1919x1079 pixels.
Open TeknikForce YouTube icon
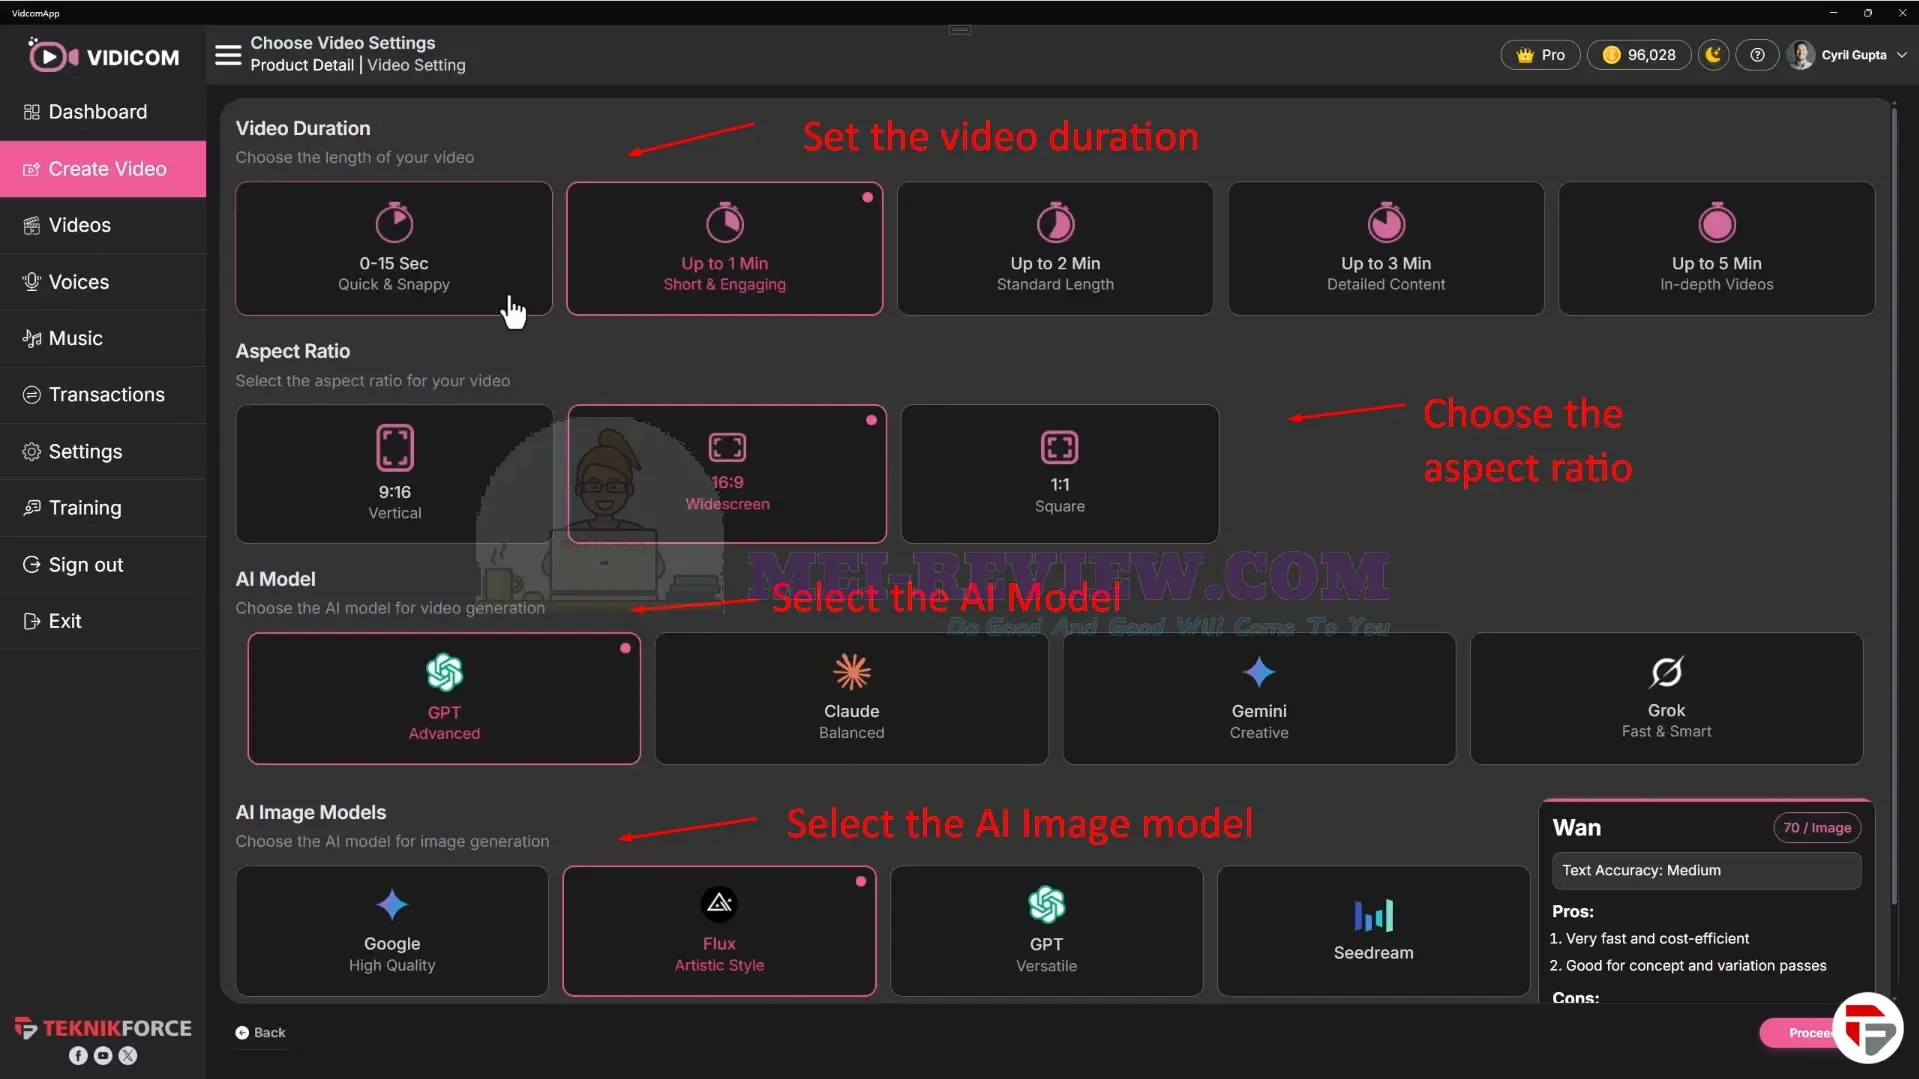103,1056
